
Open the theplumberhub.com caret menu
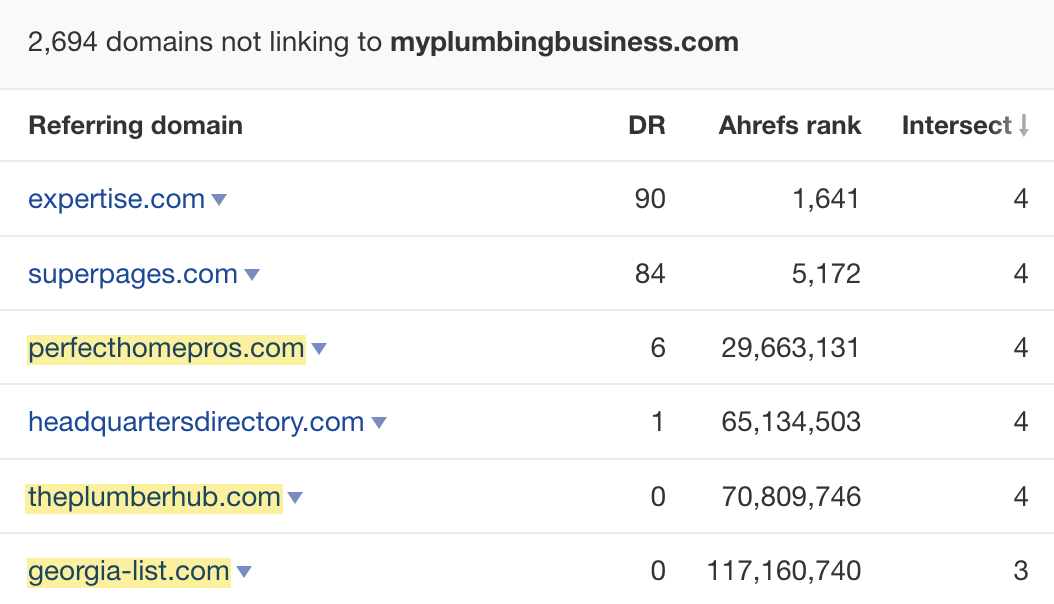296,496
